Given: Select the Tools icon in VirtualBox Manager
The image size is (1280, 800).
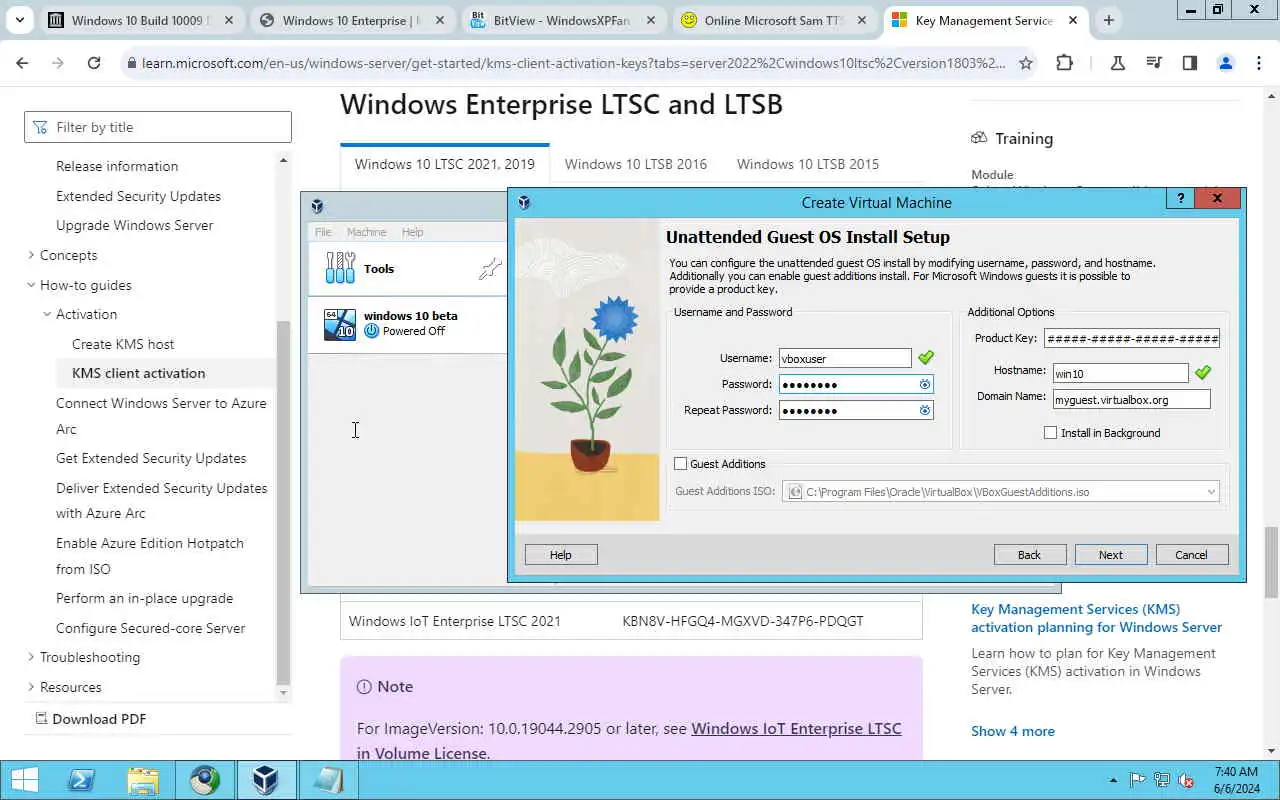Looking at the screenshot, I should 340,268.
